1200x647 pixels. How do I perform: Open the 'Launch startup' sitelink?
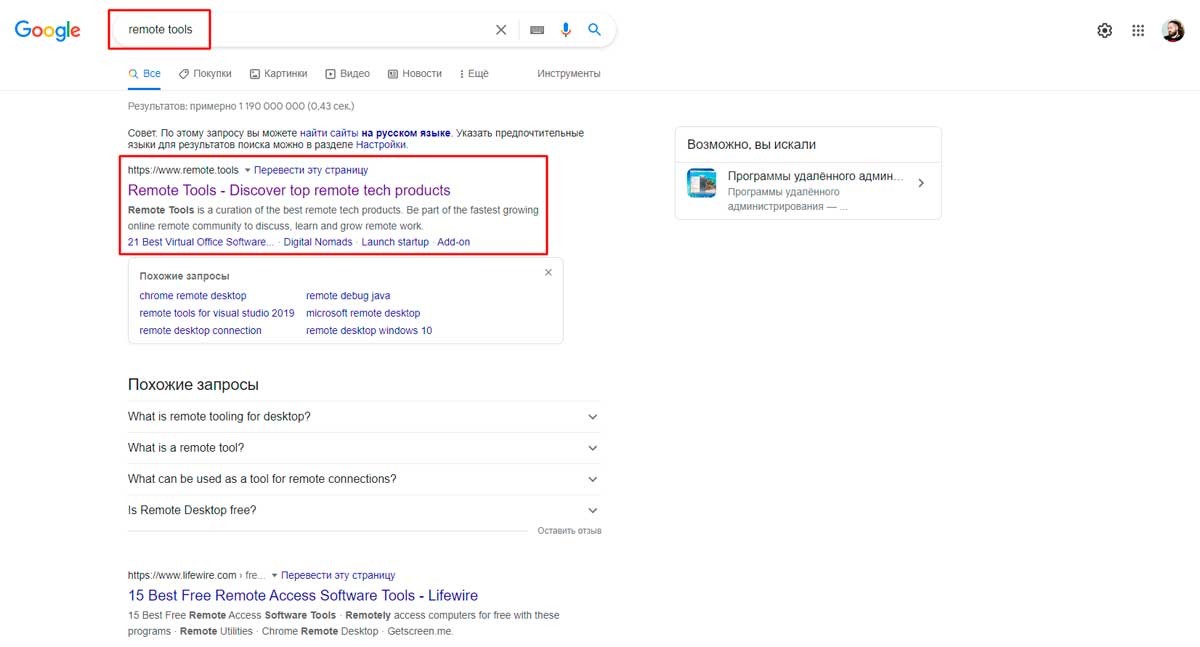tap(395, 242)
